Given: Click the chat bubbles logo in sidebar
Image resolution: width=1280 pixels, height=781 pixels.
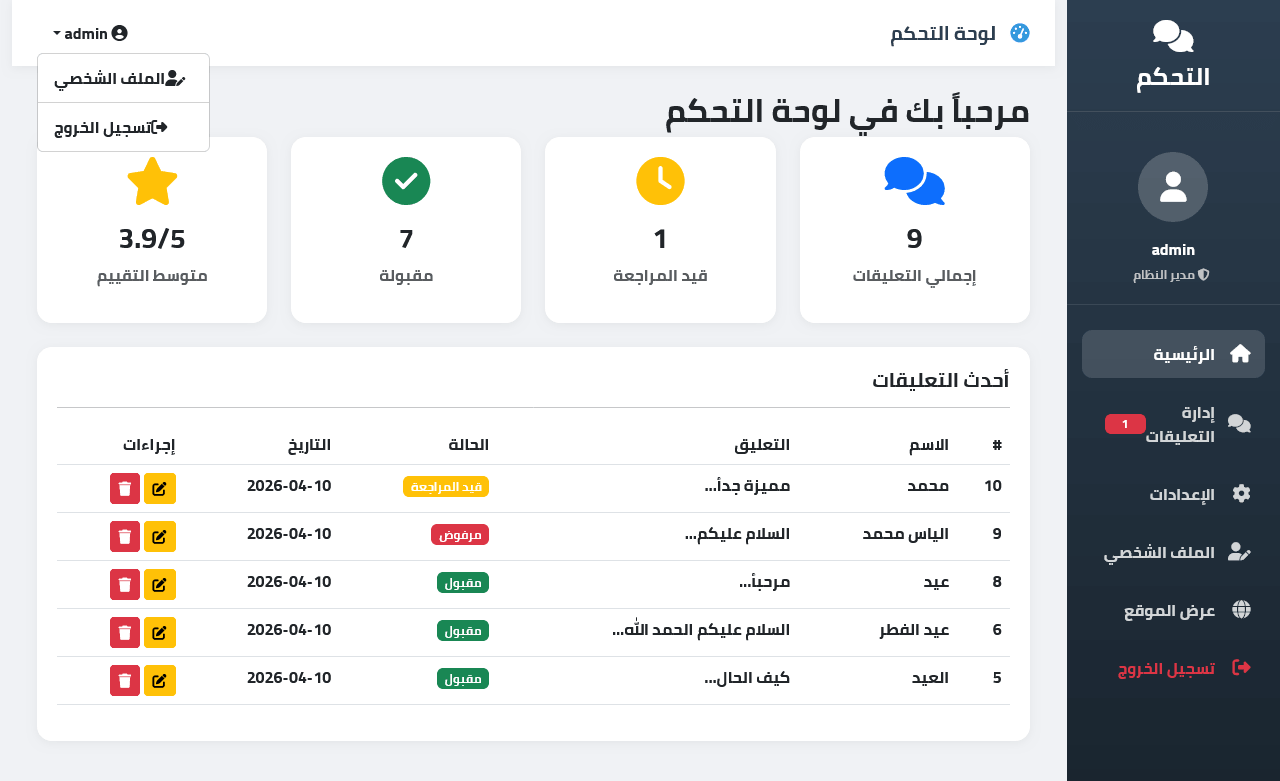Looking at the screenshot, I should [x=1173, y=37].
